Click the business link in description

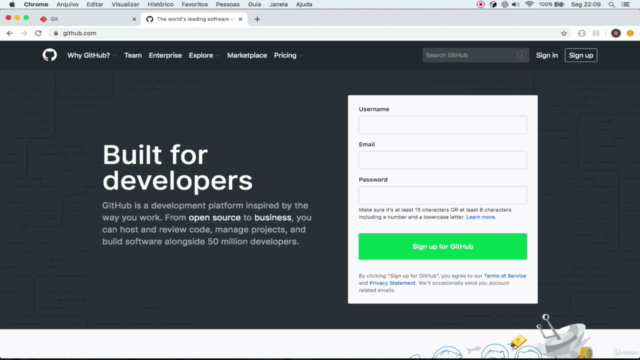[x=273, y=218]
